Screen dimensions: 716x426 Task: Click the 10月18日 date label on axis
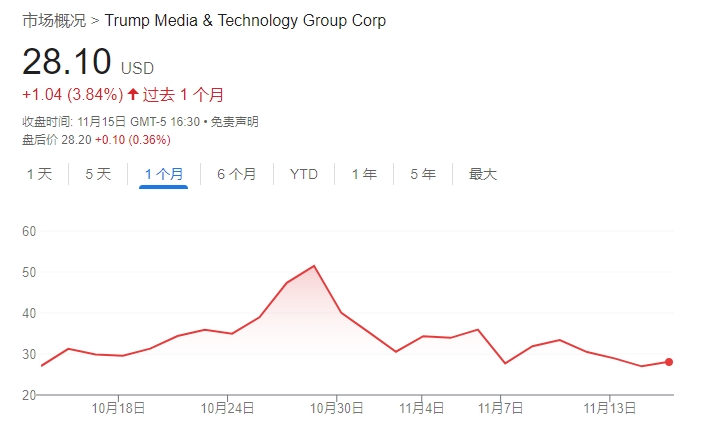(118, 408)
